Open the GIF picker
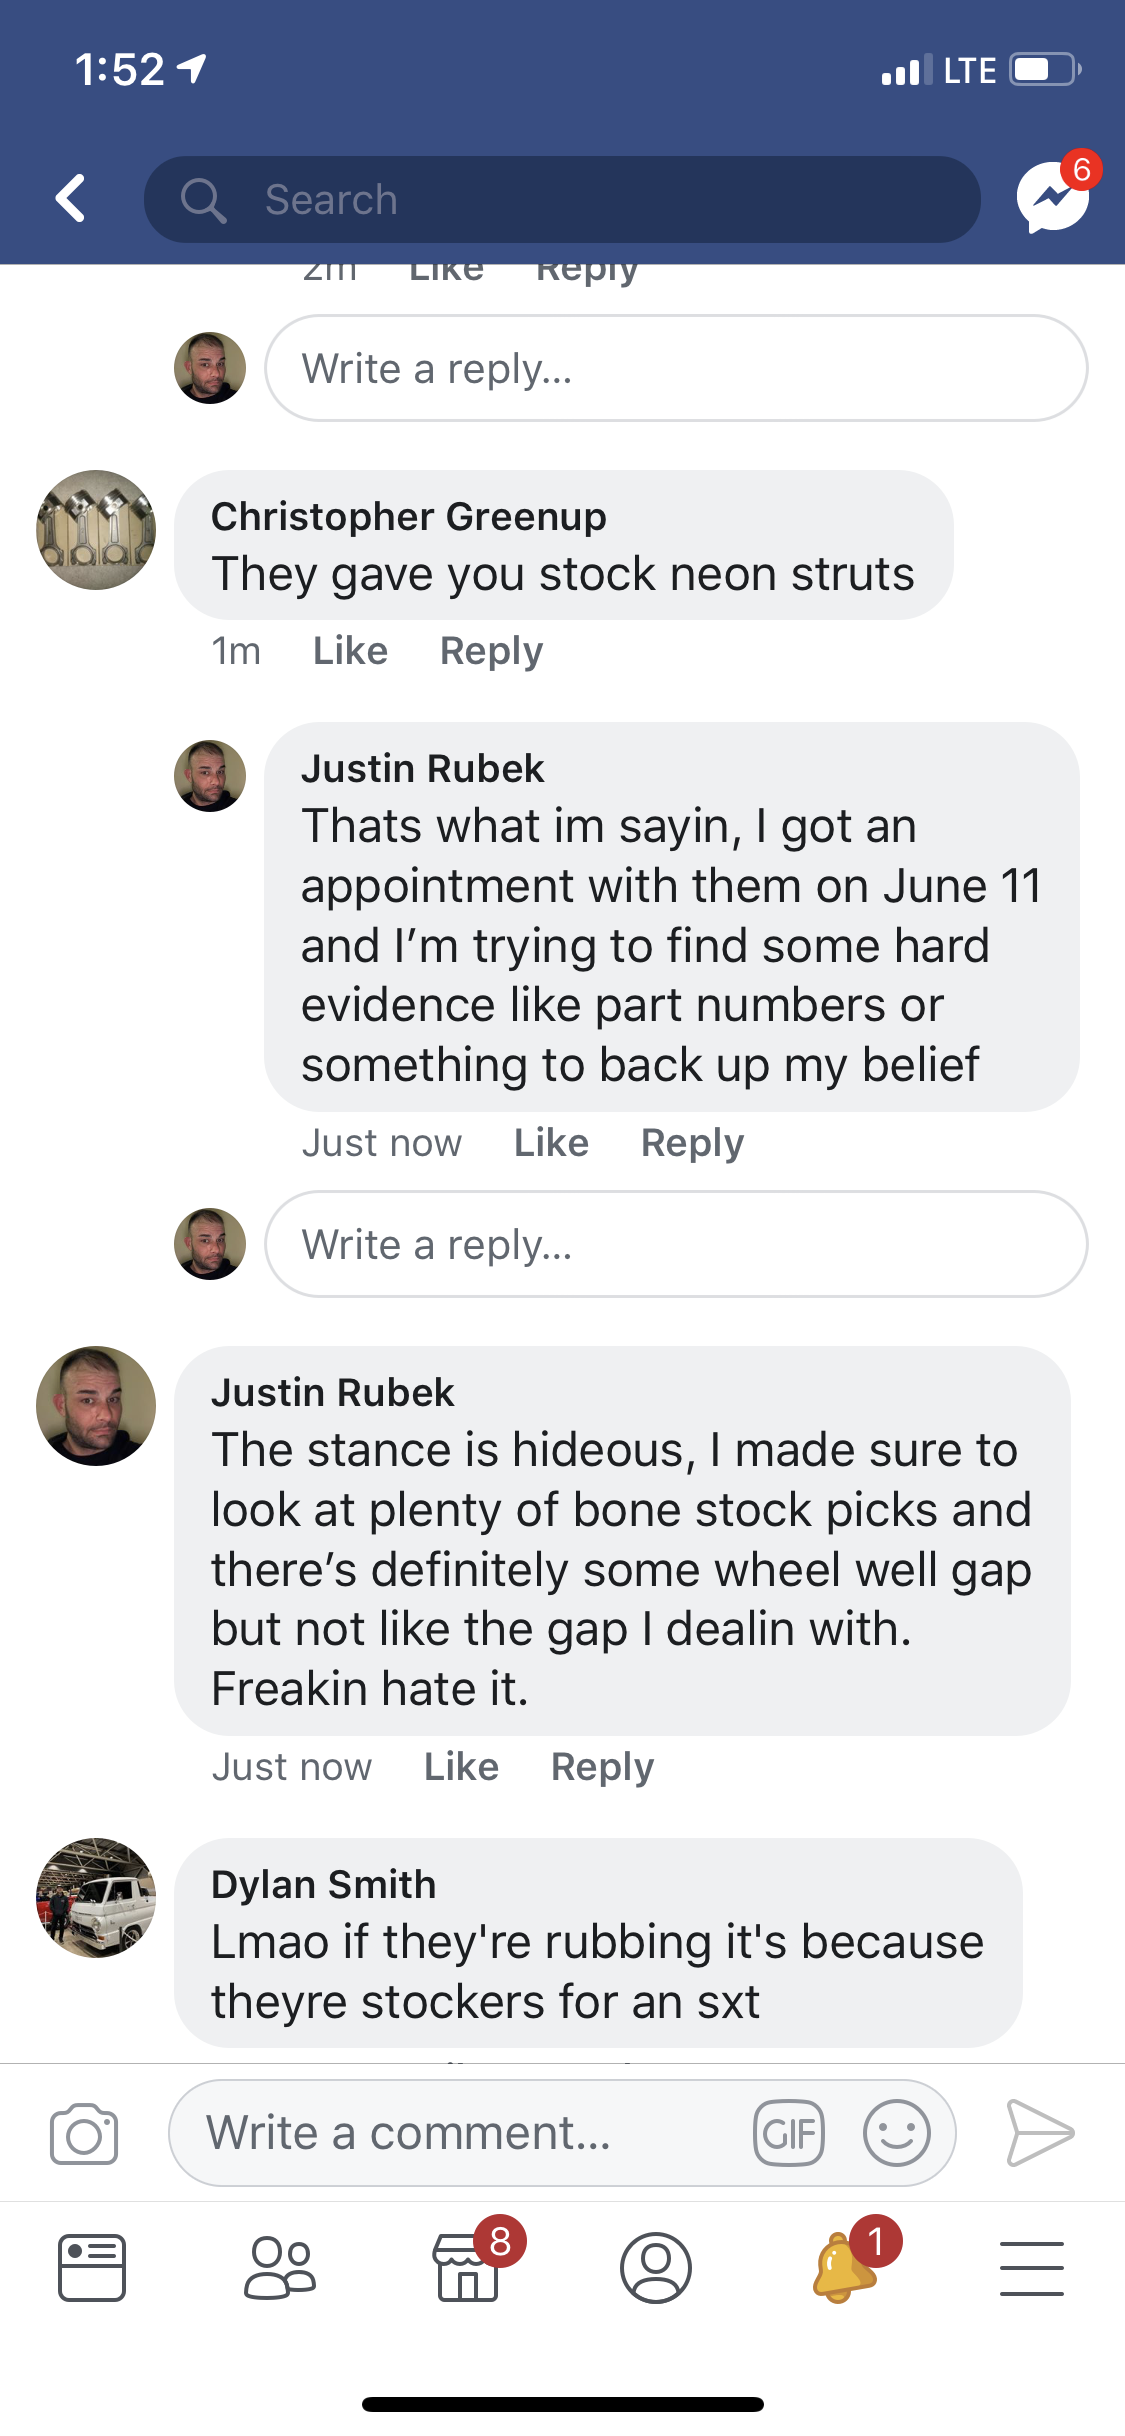The width and height of the screenshot is (1125, 2436). [789, 2134]
